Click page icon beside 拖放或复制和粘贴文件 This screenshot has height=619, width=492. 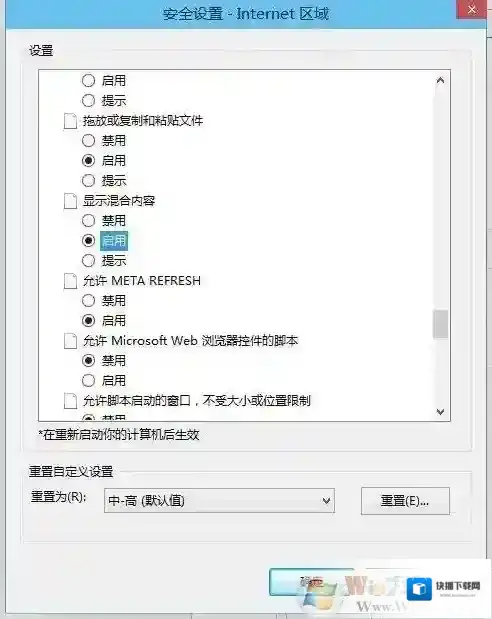pos(70,121)
